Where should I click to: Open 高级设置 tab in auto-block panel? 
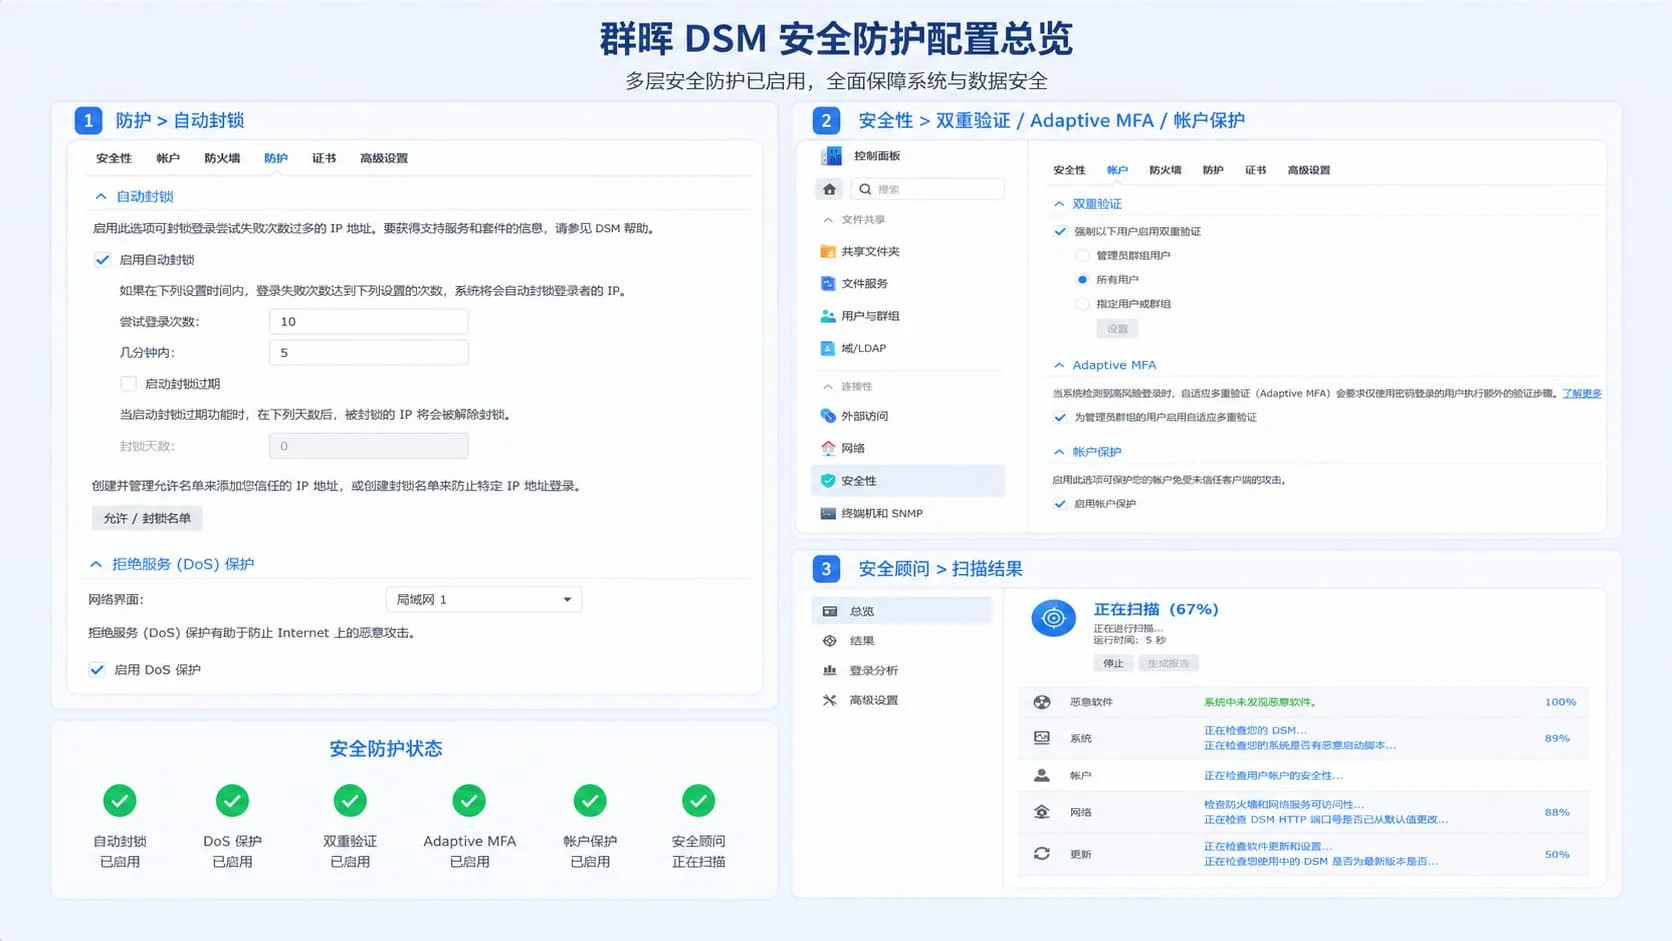click(384, 158)
